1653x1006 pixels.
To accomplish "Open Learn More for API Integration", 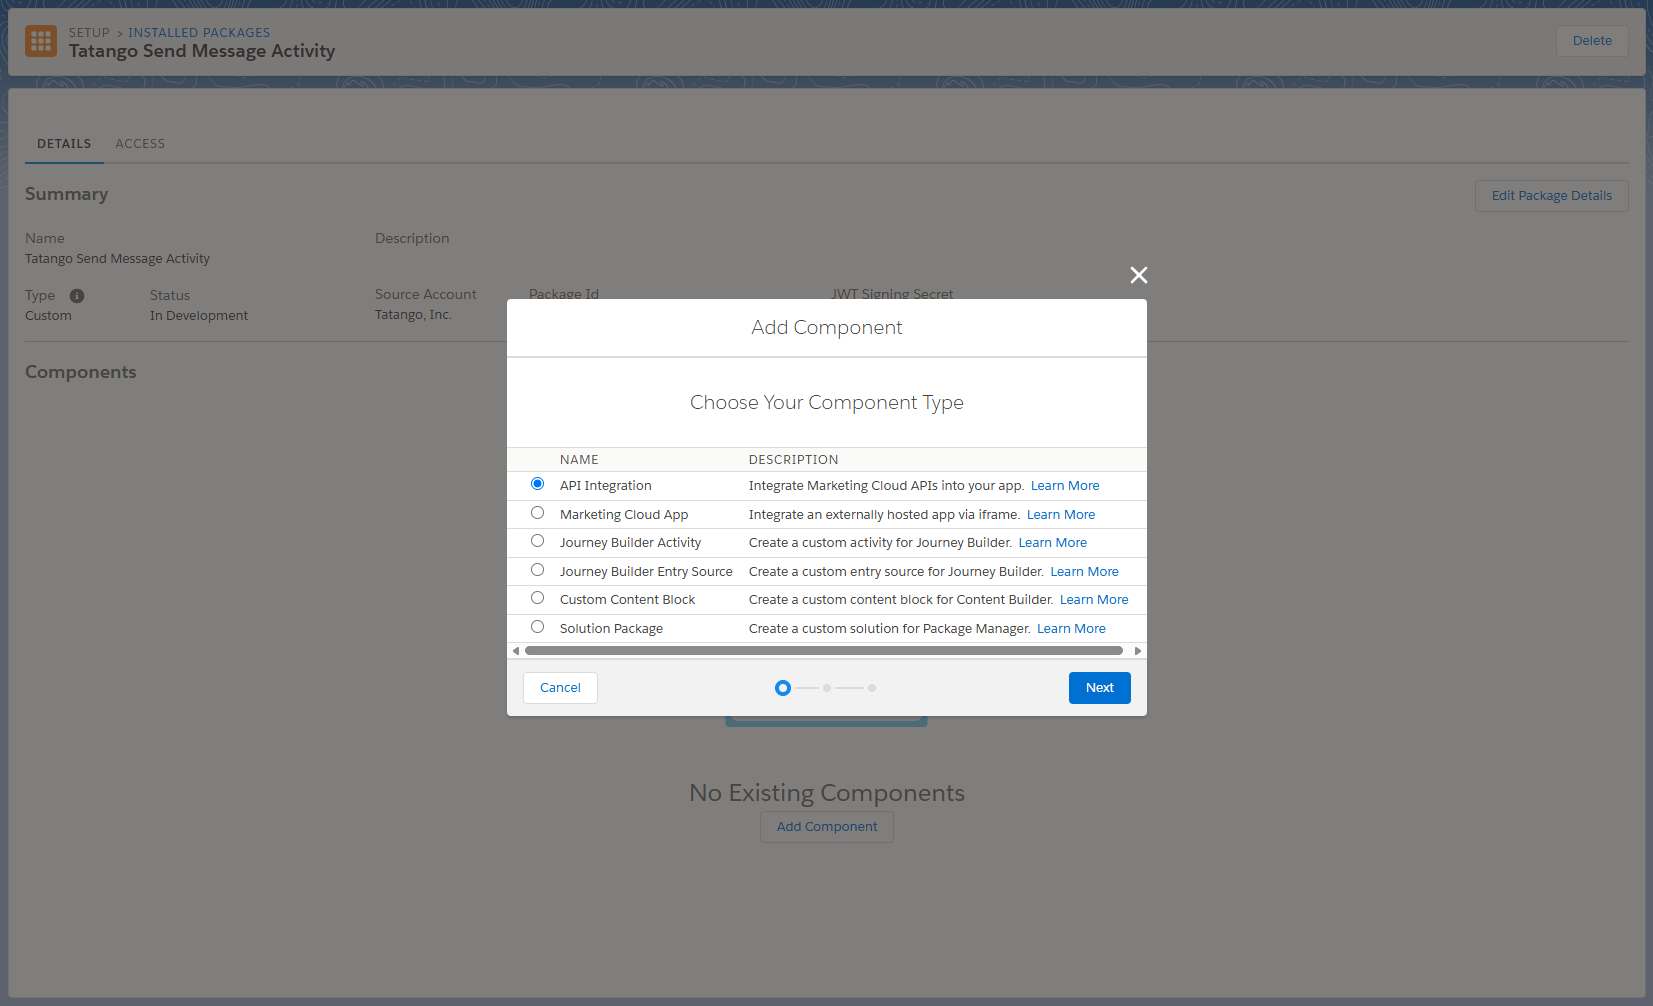I will pyautogui.click(x=1065, y=486).
